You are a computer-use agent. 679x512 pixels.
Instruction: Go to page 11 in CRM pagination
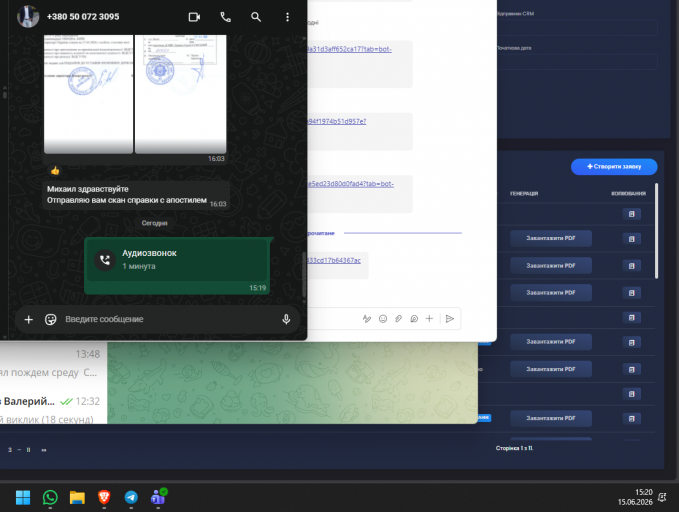[x=29, y=450]
